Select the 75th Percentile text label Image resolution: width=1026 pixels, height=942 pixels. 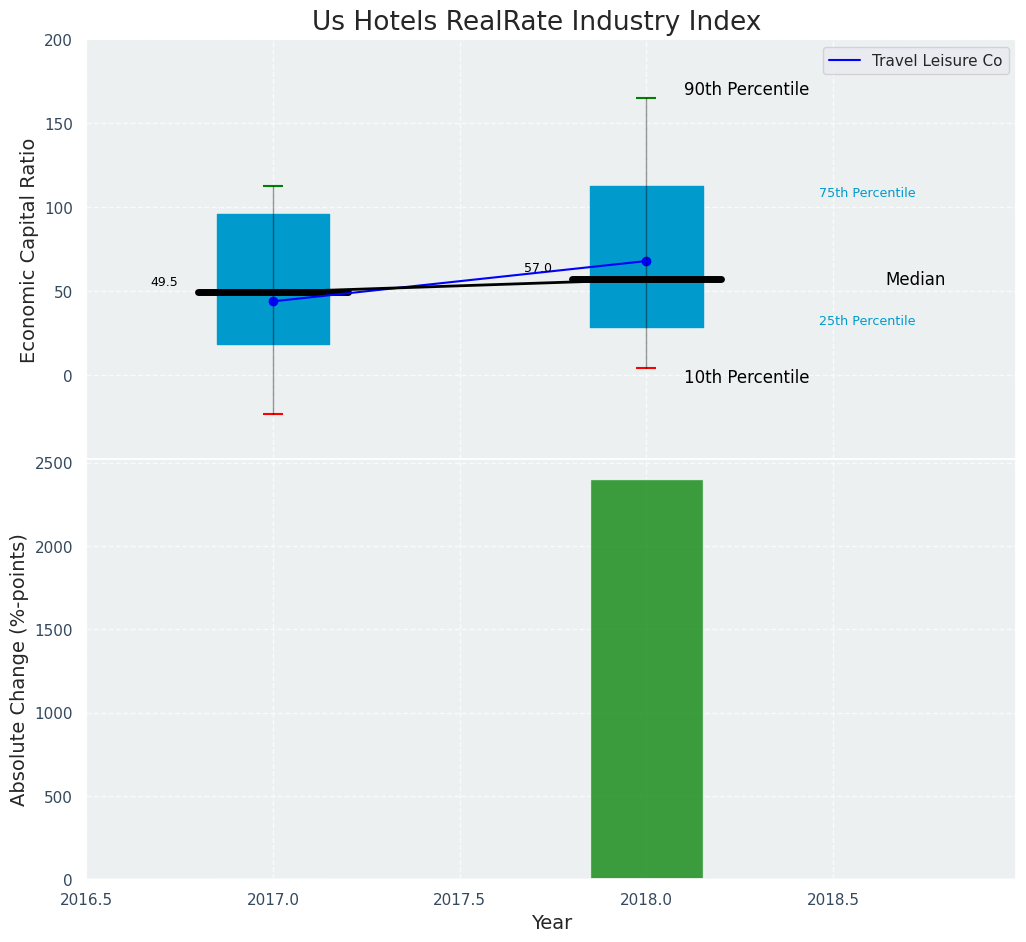pyautogui.click(x=867, y=193)
